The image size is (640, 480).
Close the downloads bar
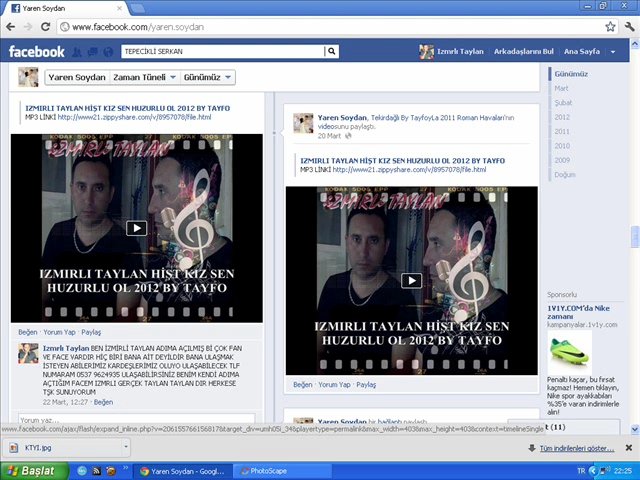(x=629, y=448)
